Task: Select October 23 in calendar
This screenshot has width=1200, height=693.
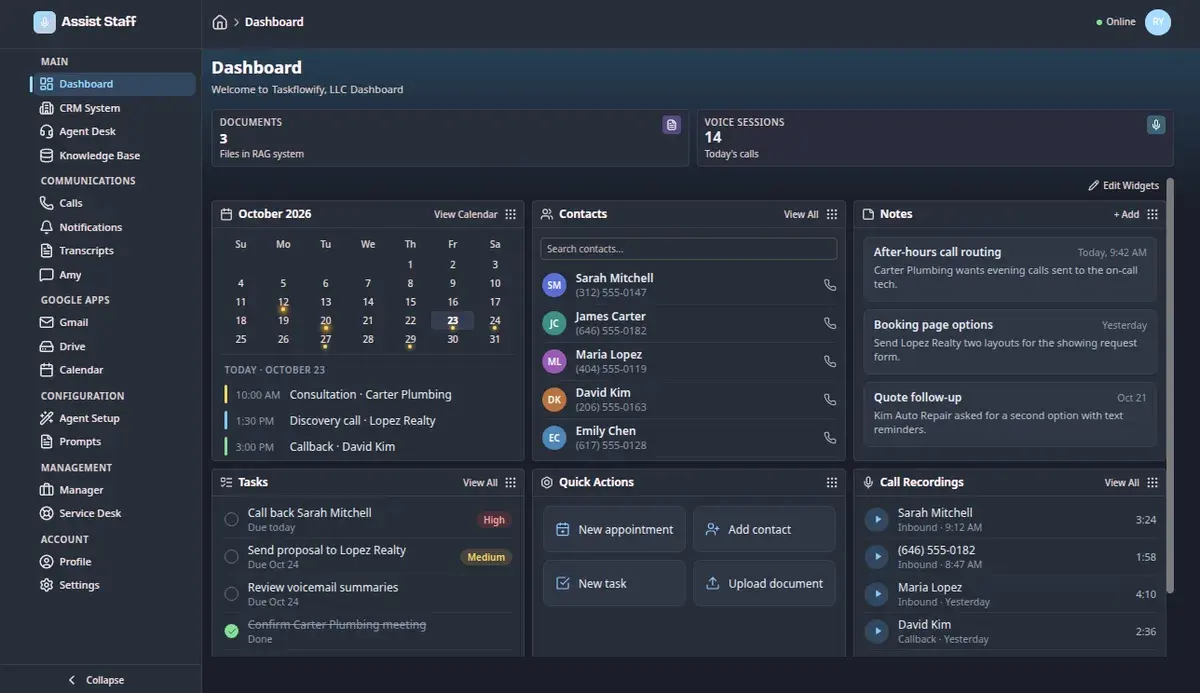Action: 453,321
